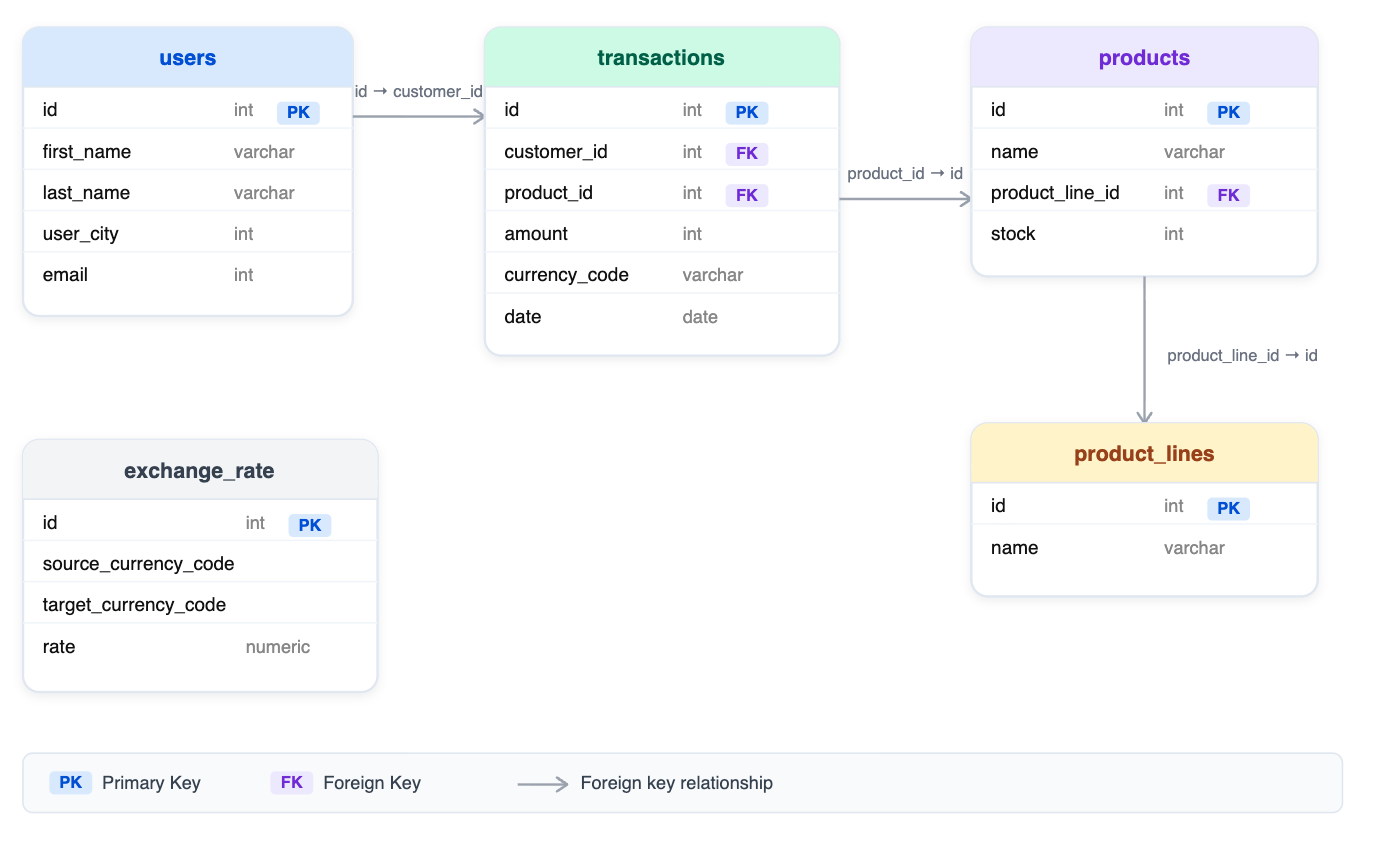
Task: Click the PK badge in users id row
Action: (x=298, y=112)
